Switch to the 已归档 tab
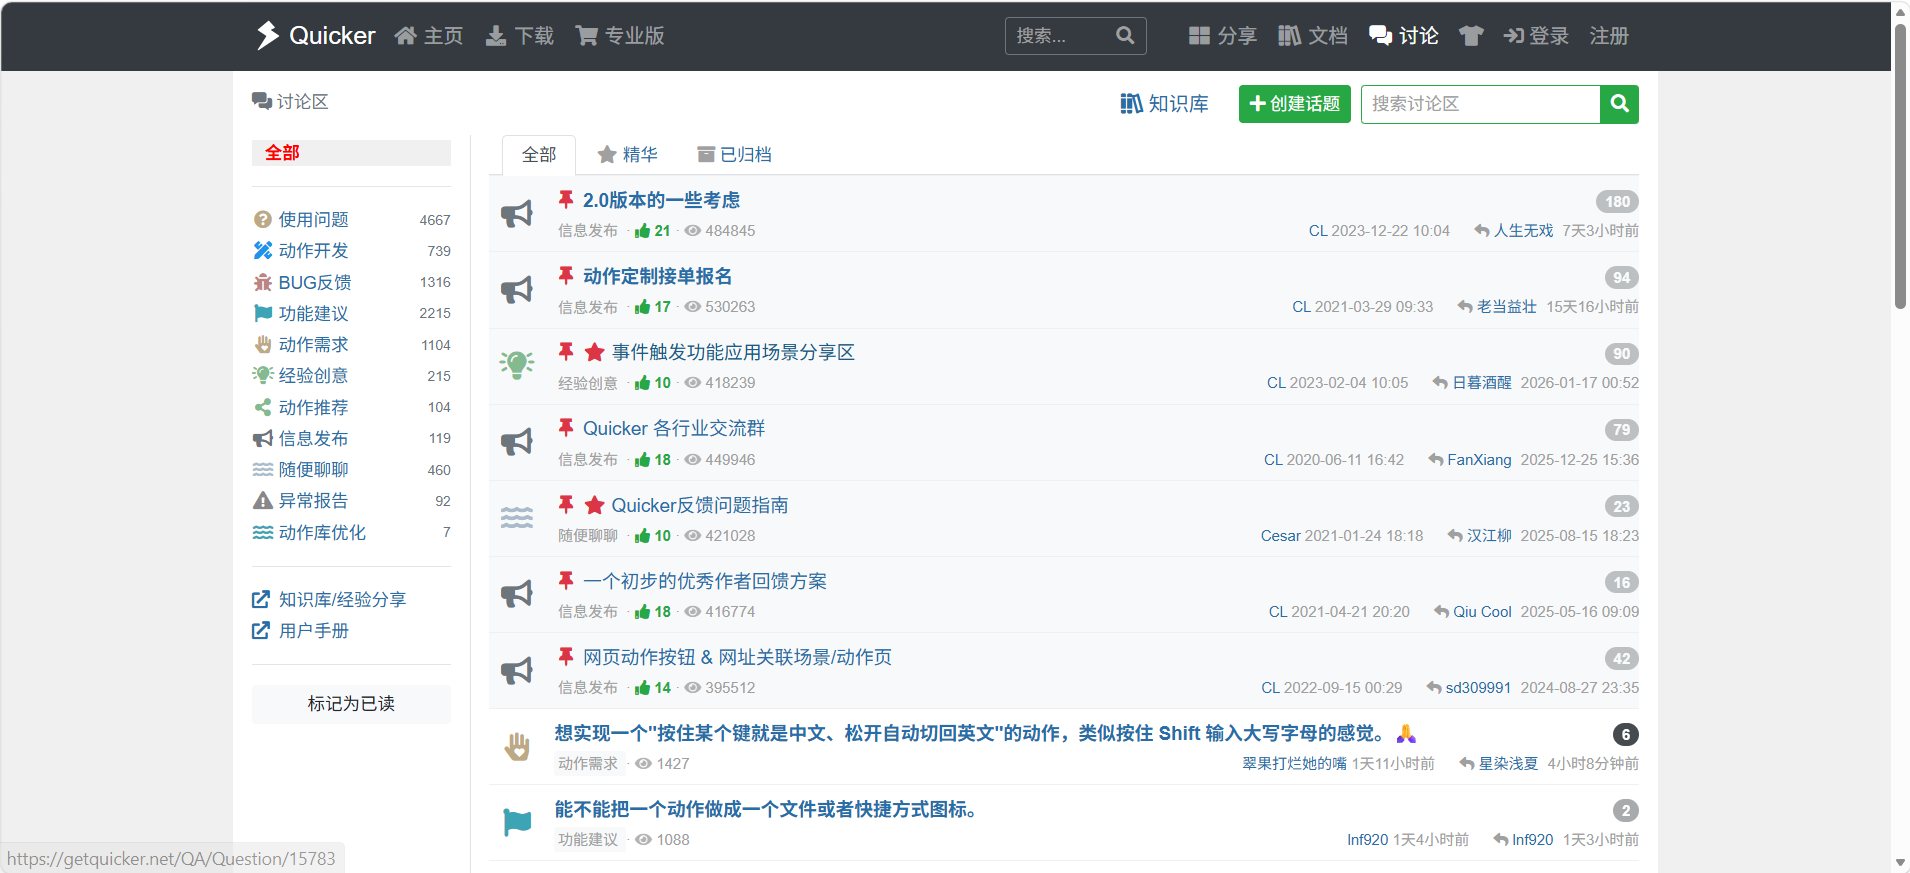 [734, 155]
